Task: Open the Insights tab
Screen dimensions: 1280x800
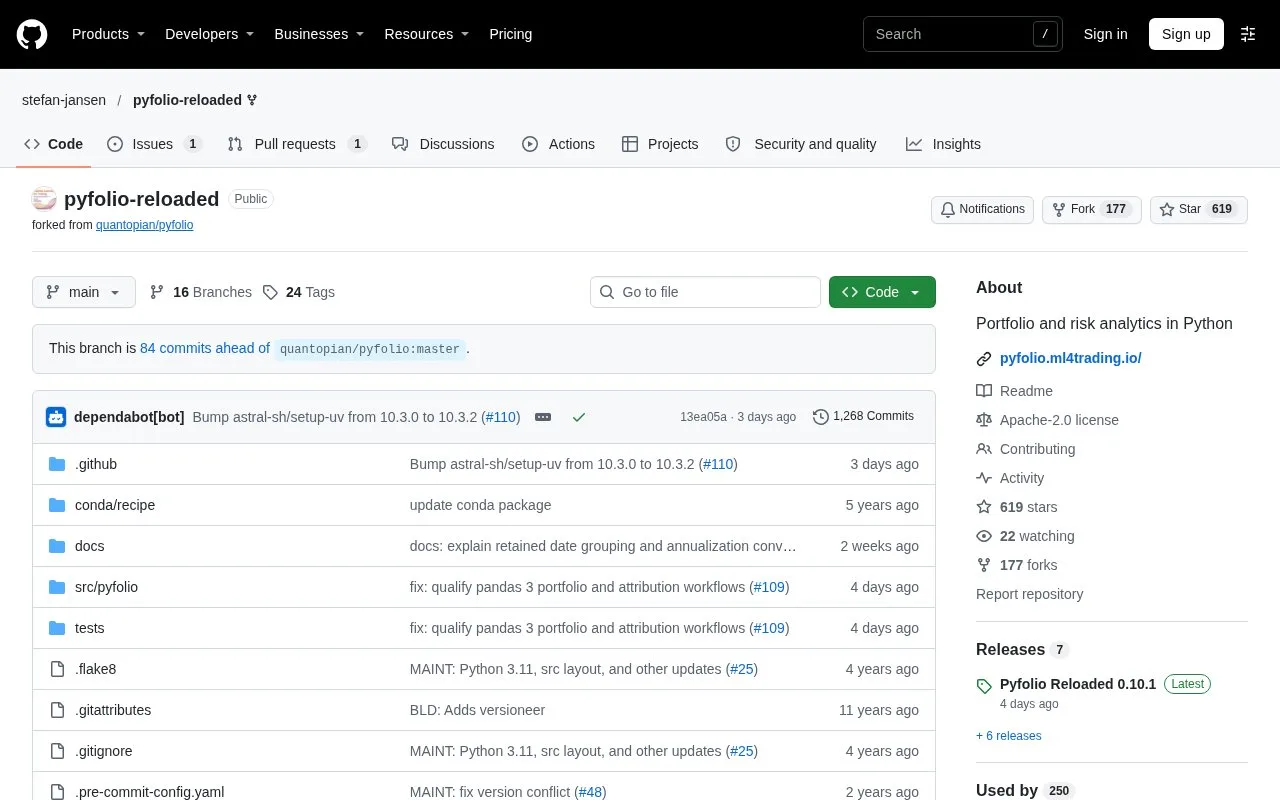Action: [x=943, y=144]
